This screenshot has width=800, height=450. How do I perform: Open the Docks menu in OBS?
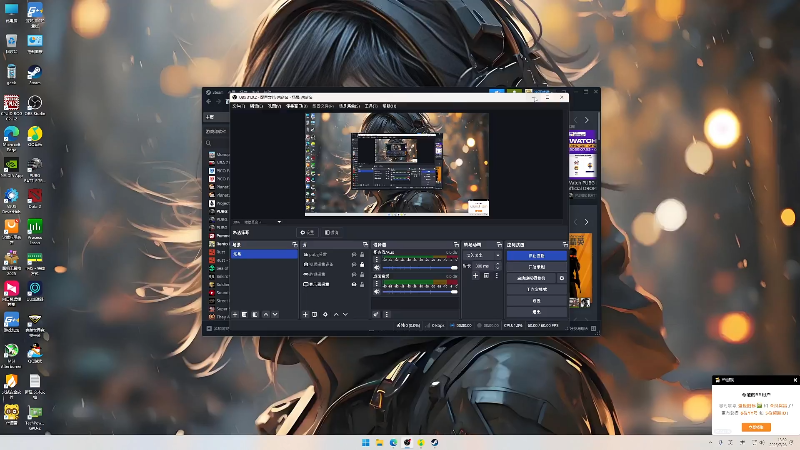point(296,106)
